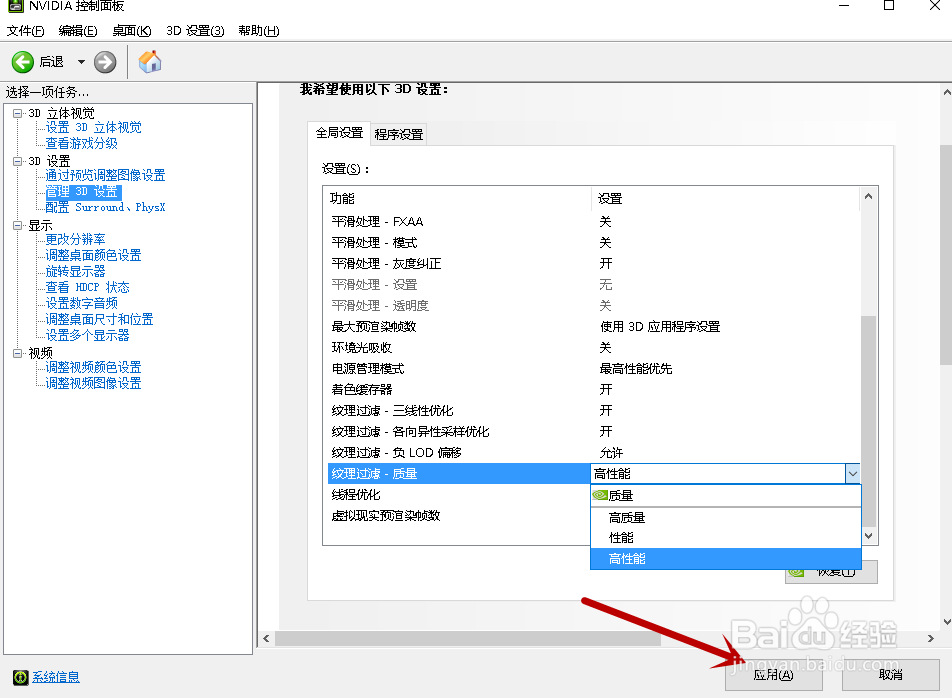952x698 pixels.
Task: Select the 线程优化 row
Action: pos(459,495)
